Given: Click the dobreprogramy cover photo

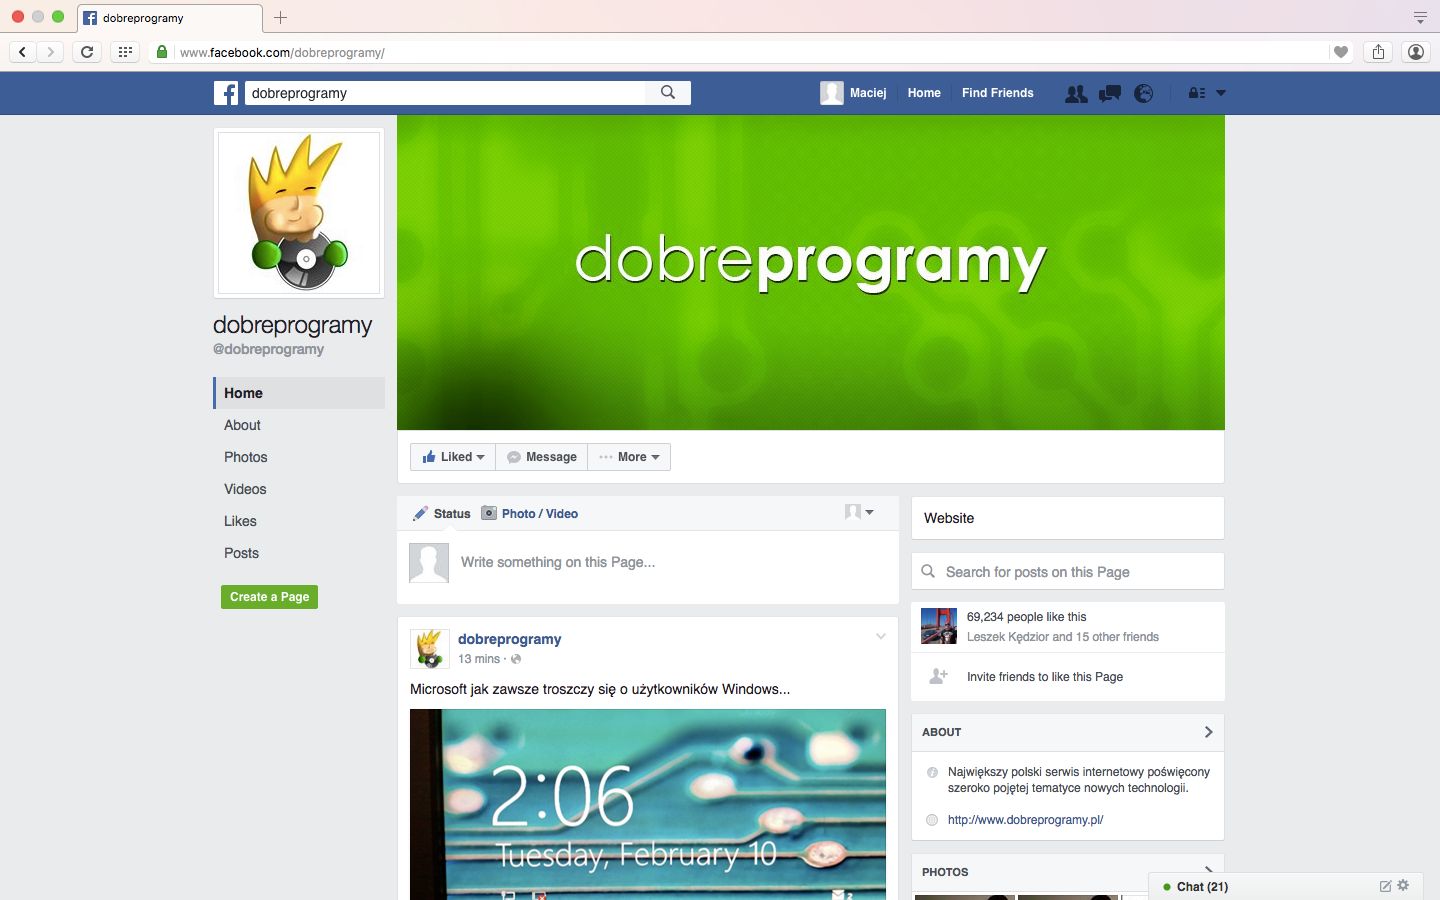Looking at the screenshot, I should tap(811, 272).
